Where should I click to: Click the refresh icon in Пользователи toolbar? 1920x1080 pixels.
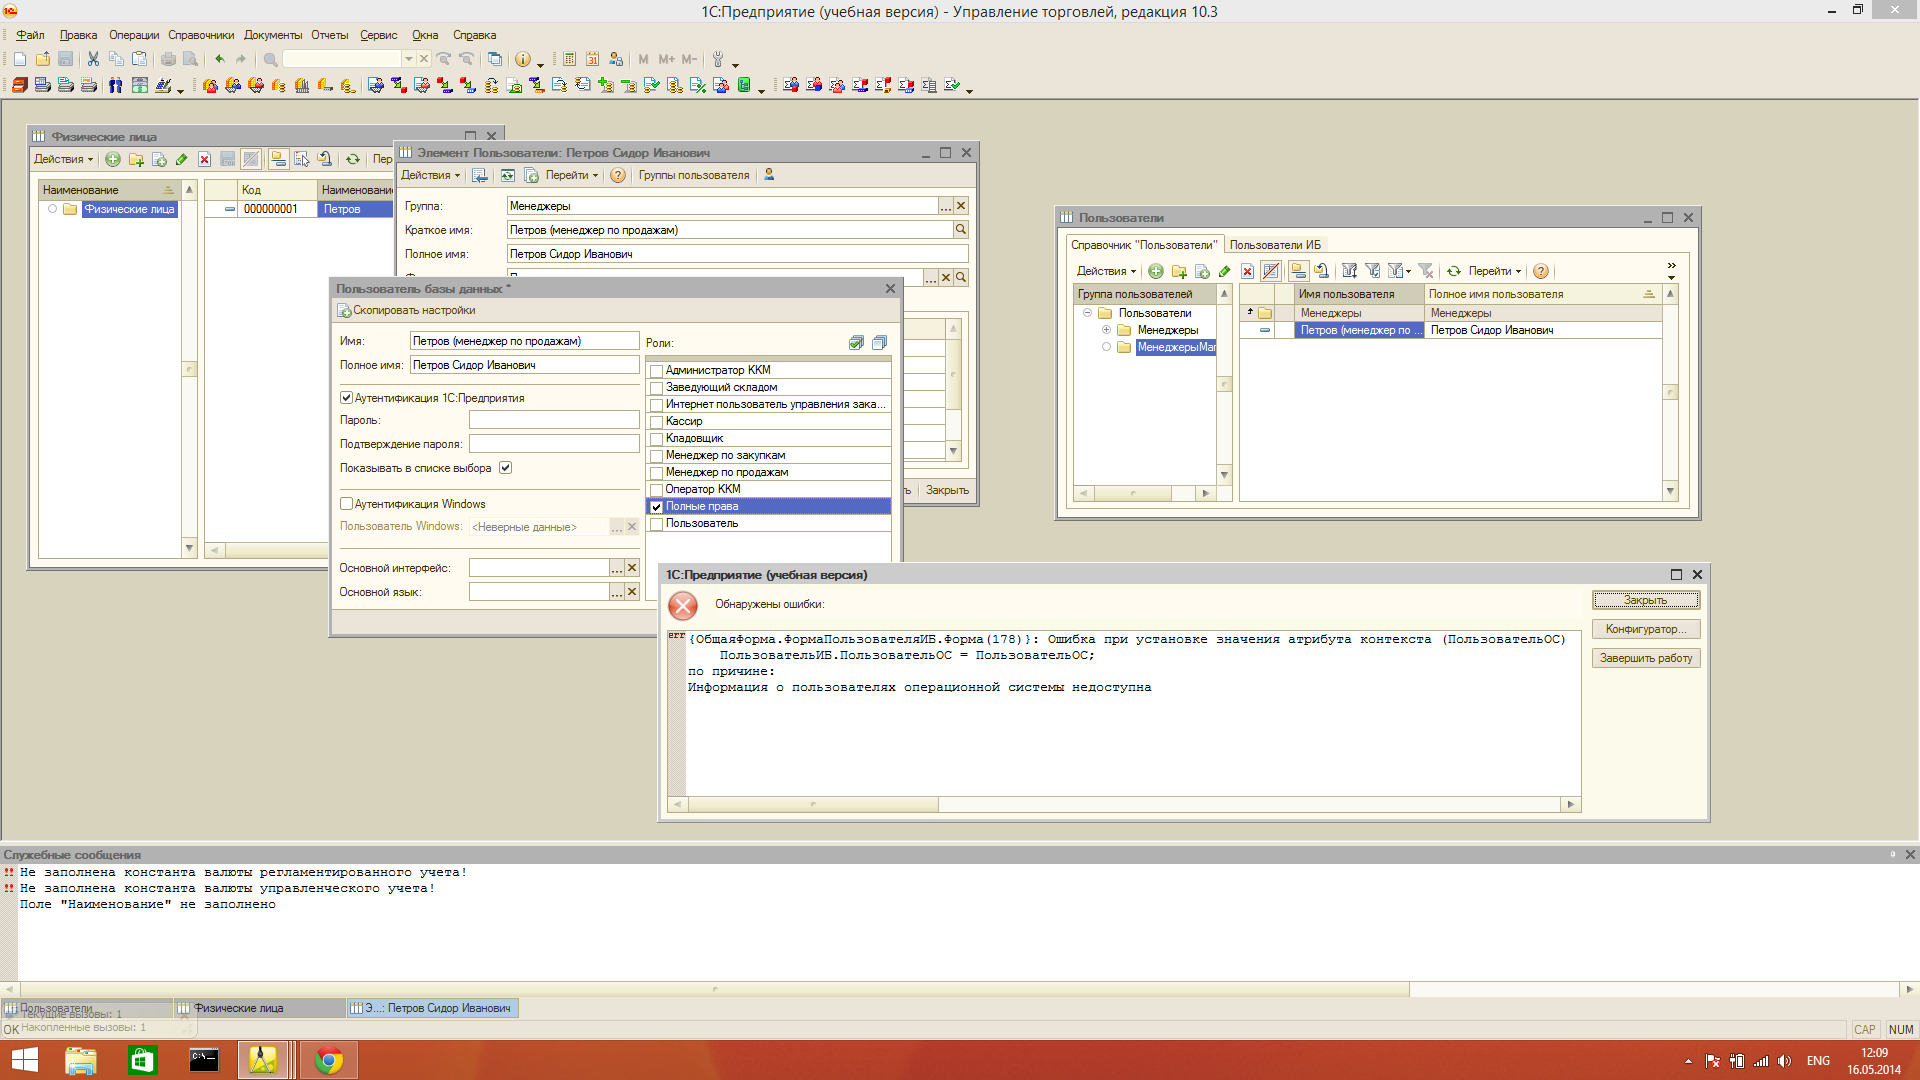point(1454,271)
